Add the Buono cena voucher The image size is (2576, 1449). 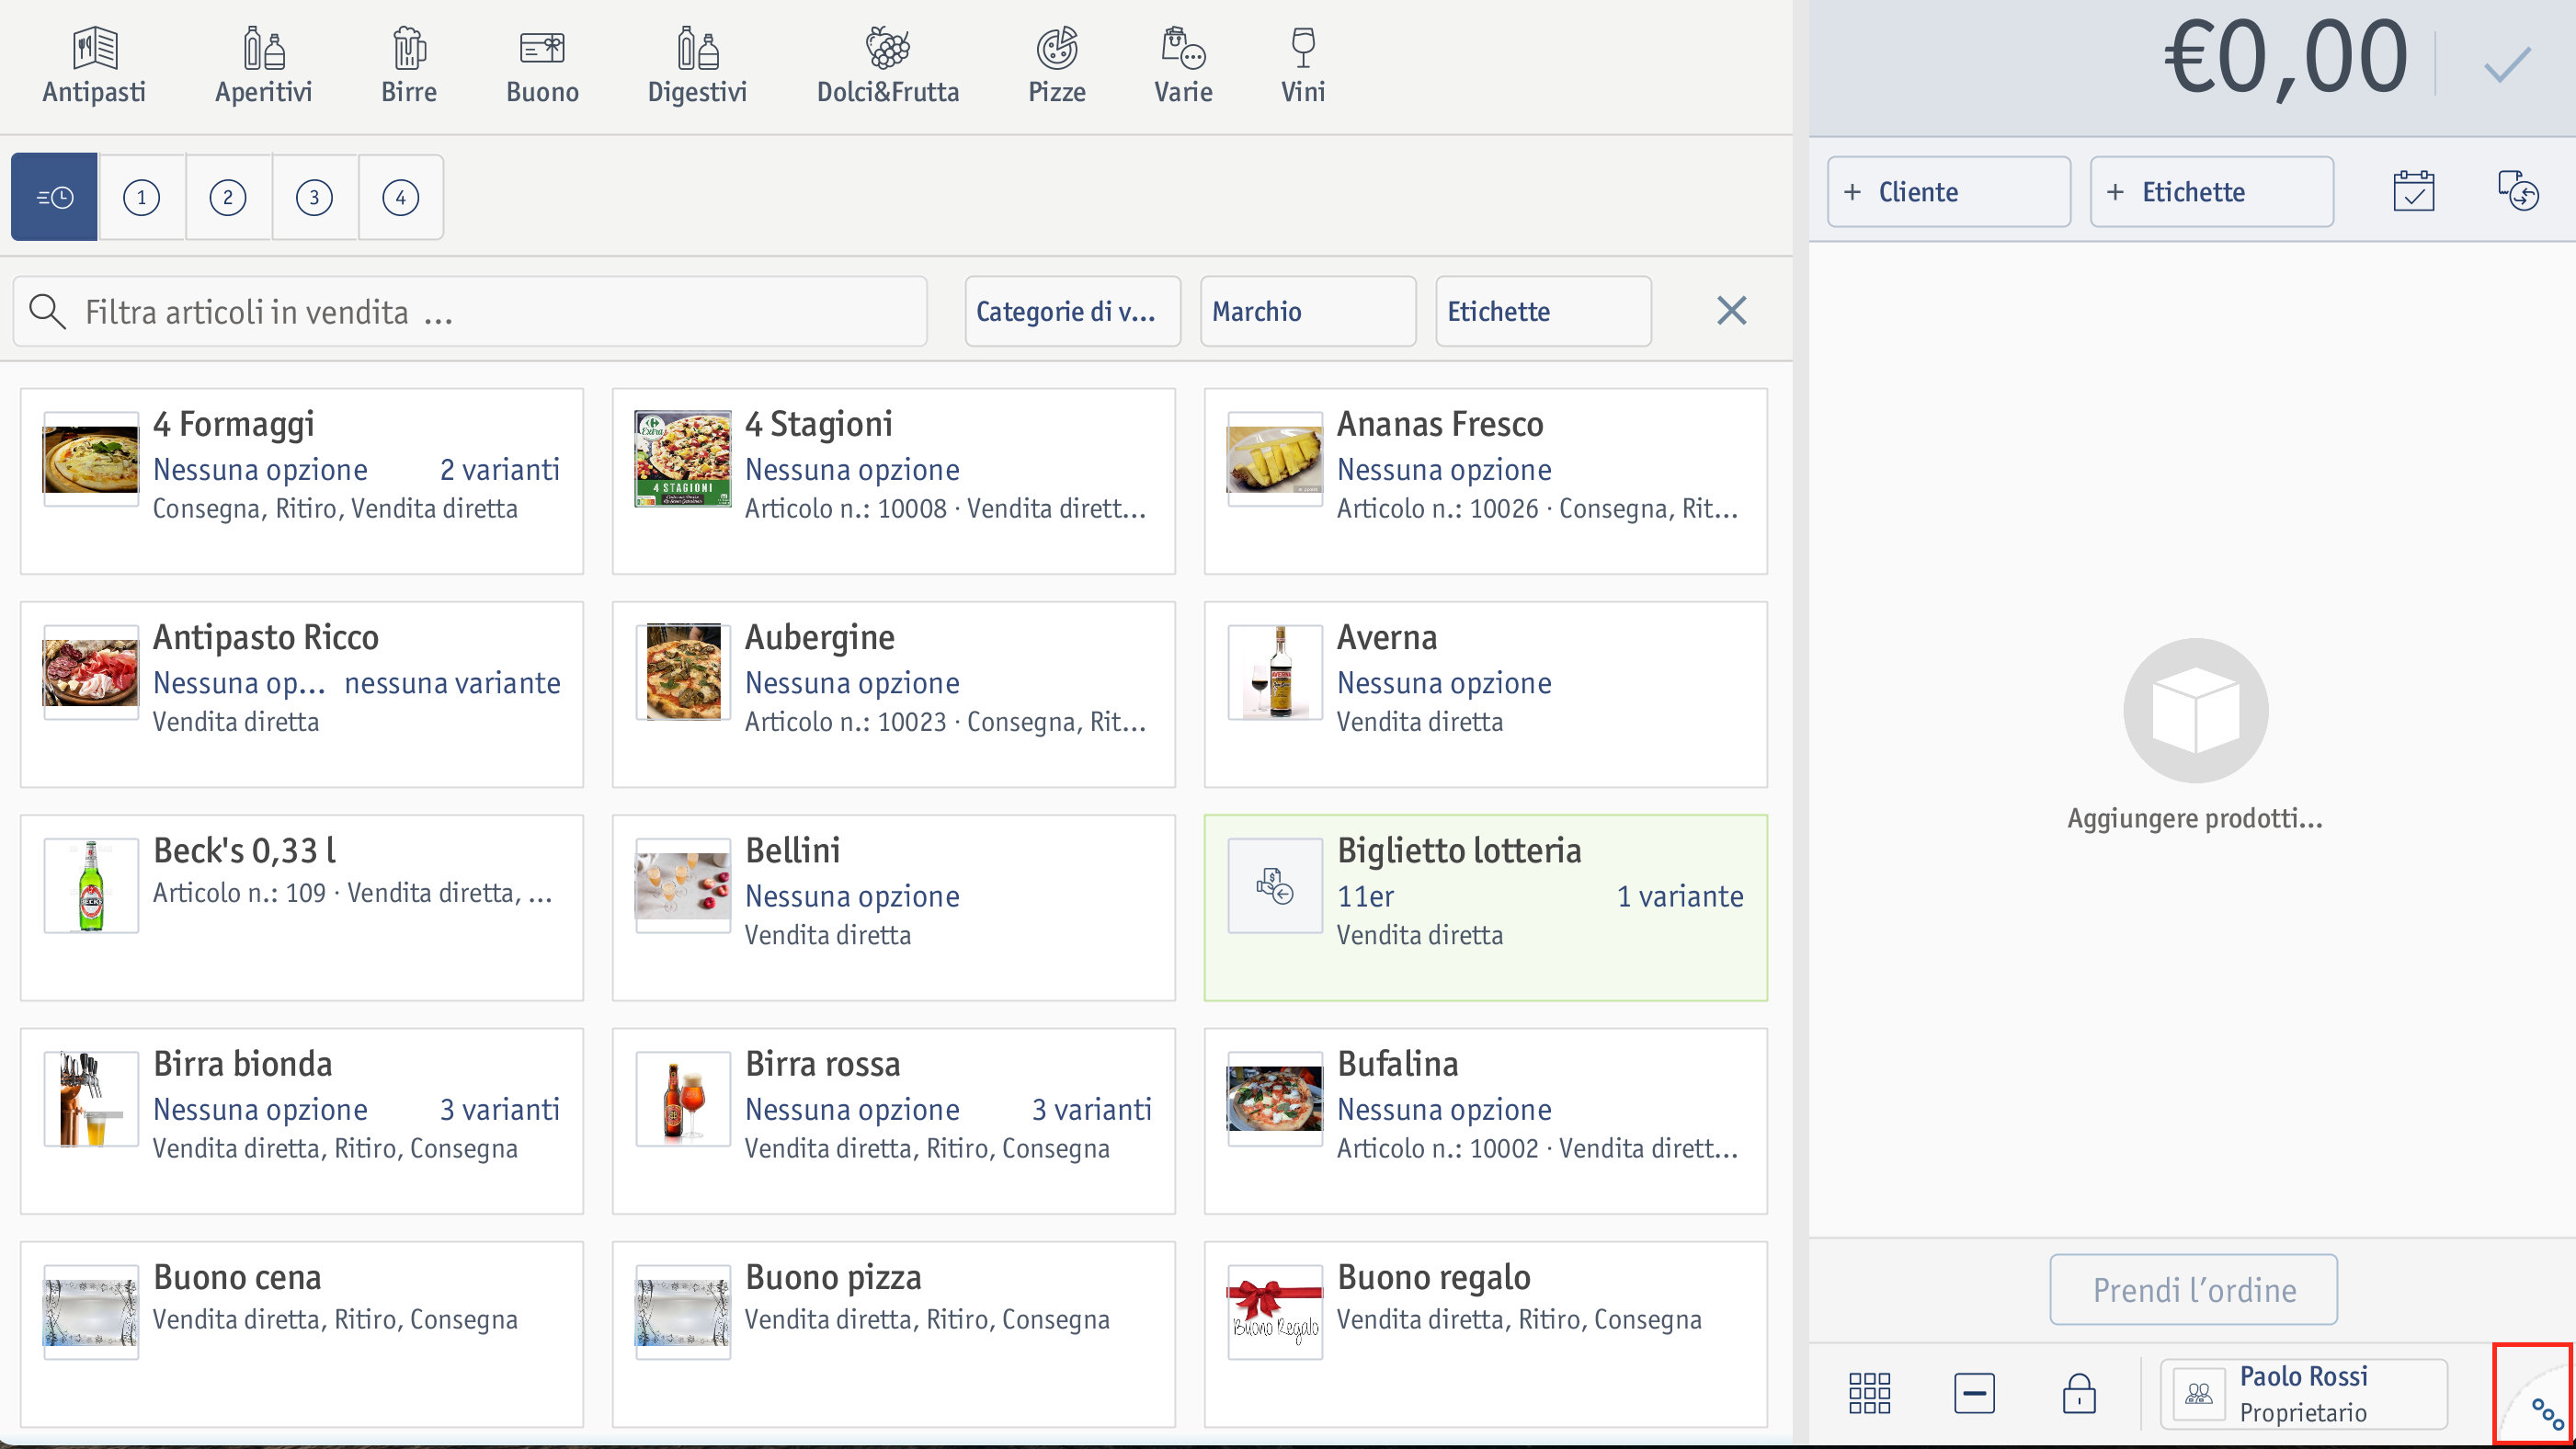(302, 1334)
